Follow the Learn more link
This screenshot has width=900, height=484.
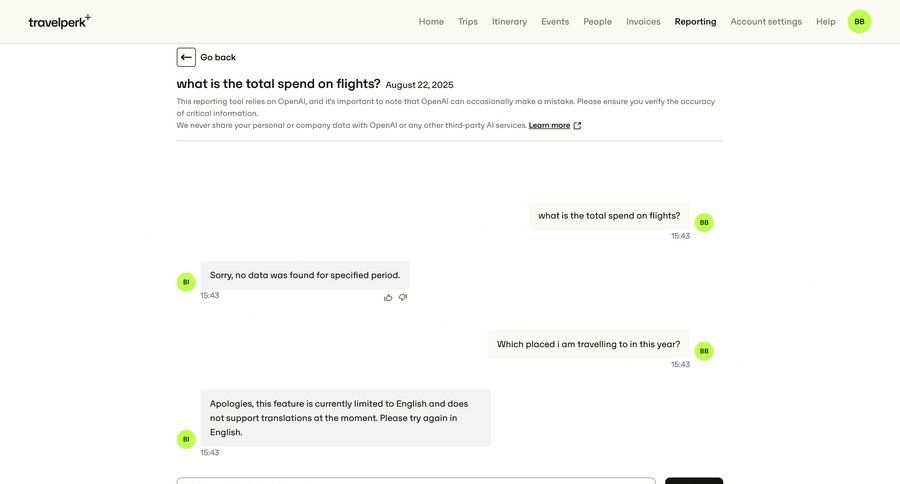(549, 125)
